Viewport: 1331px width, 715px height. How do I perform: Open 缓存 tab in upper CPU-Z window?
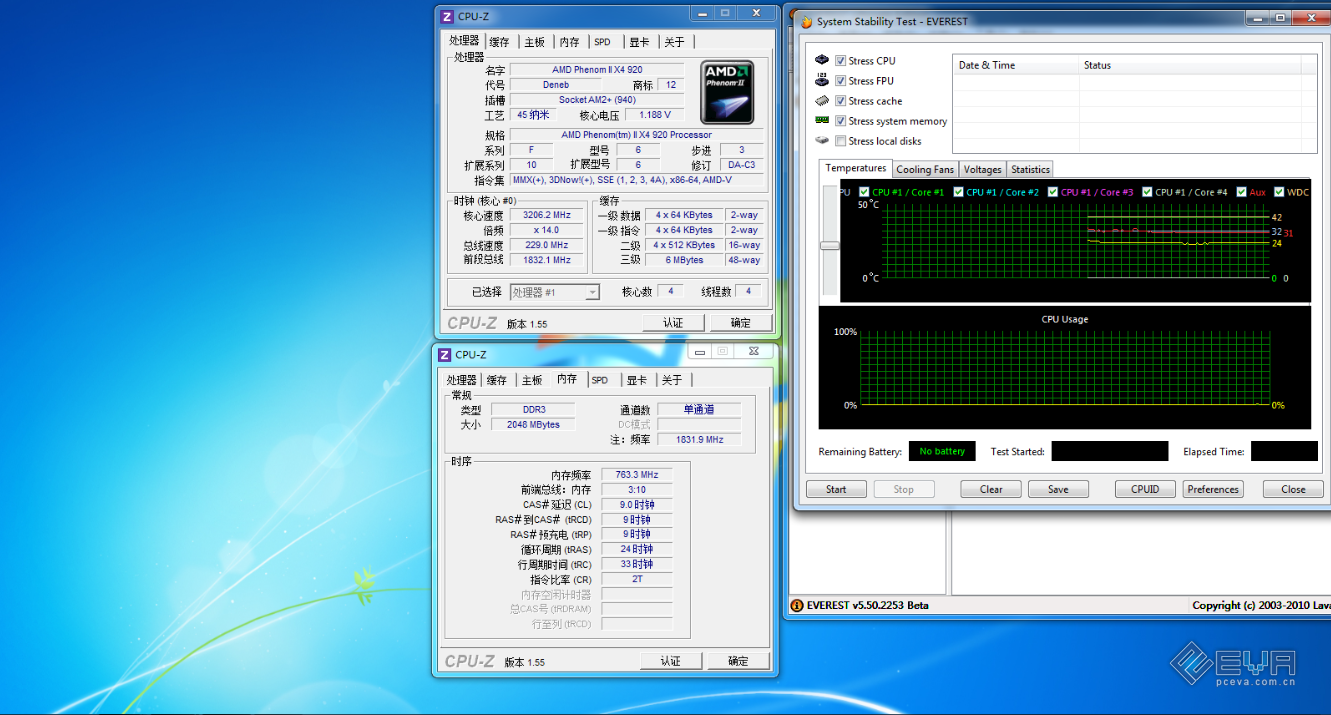tap(500, 42)
